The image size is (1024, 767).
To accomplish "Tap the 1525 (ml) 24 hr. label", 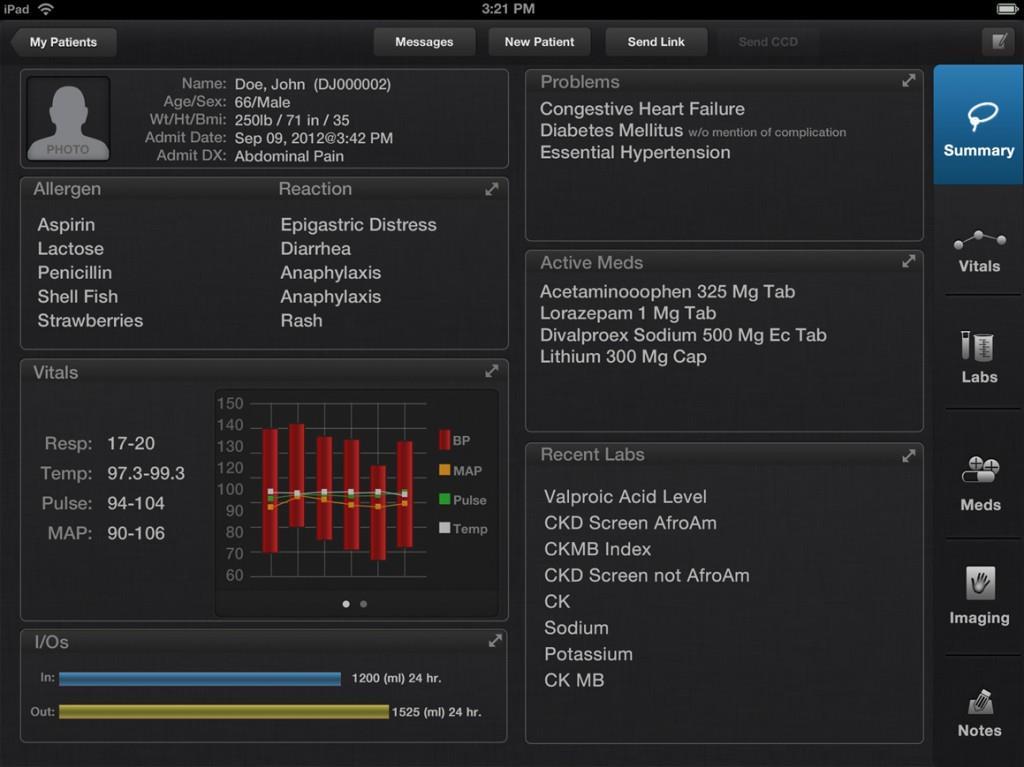I will tap(436, 712).
